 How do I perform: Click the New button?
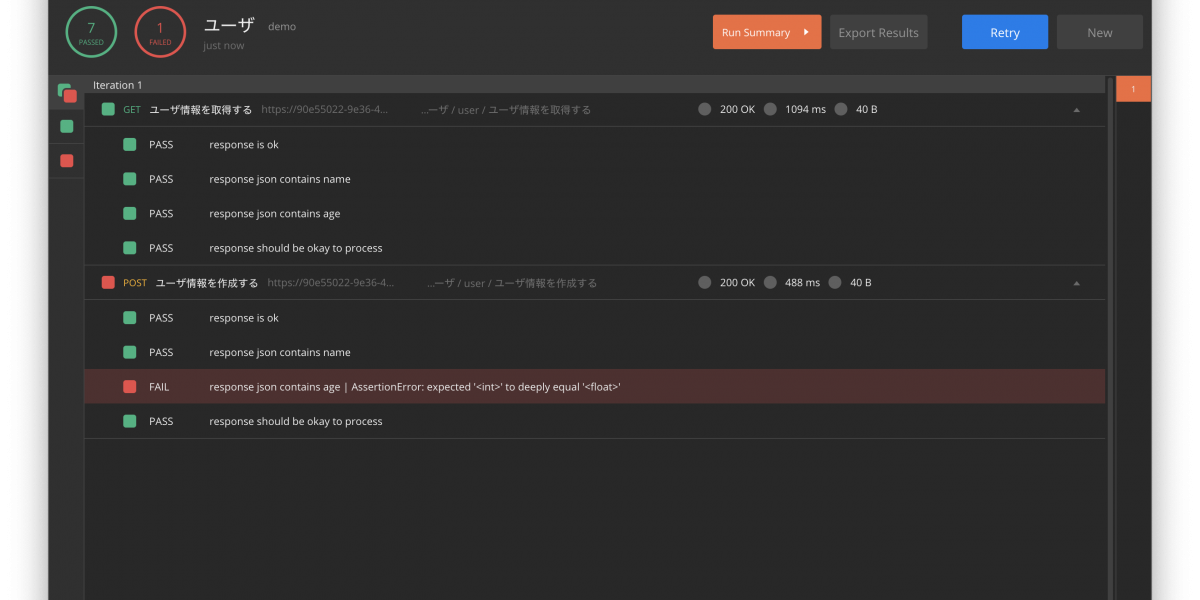pyautogui.click(x=1099, y=32)
